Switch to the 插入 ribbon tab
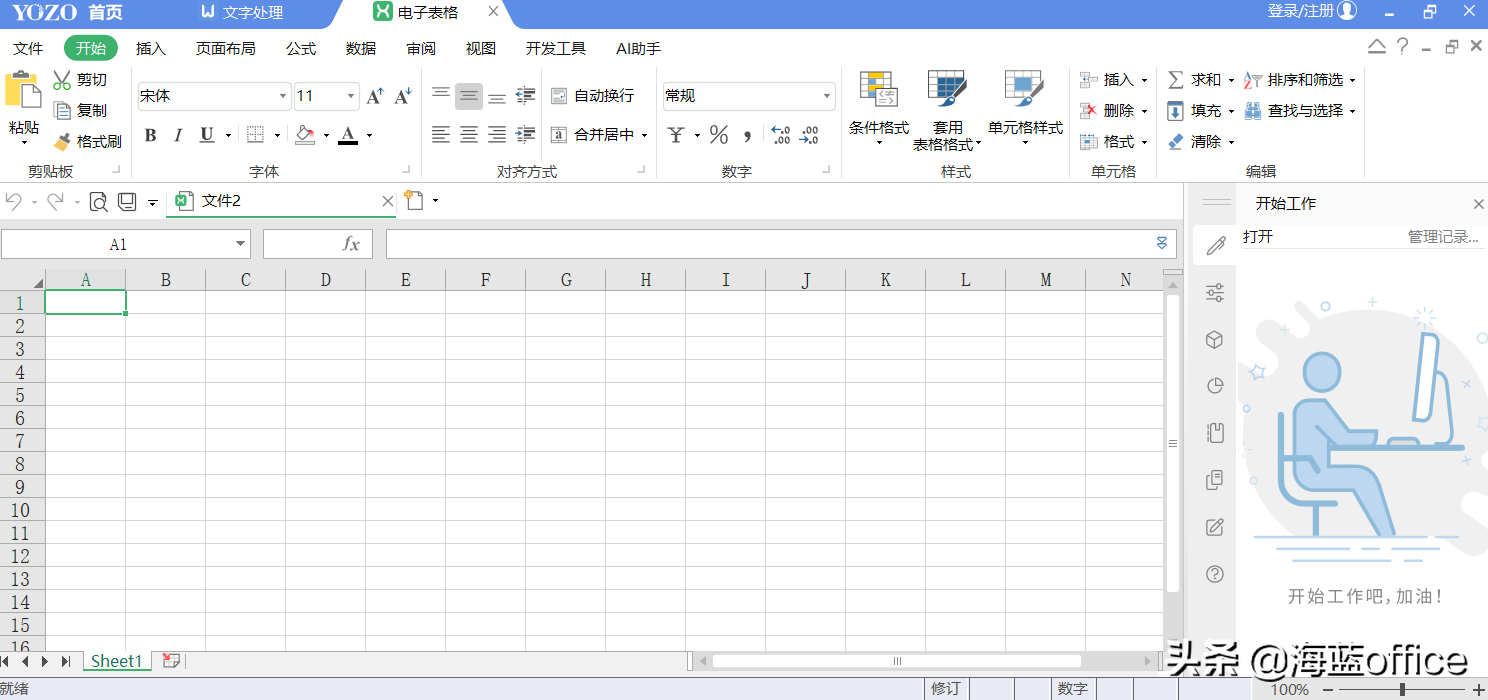Viewport: 1488px width, 700px height. click(x=151, y=48)
